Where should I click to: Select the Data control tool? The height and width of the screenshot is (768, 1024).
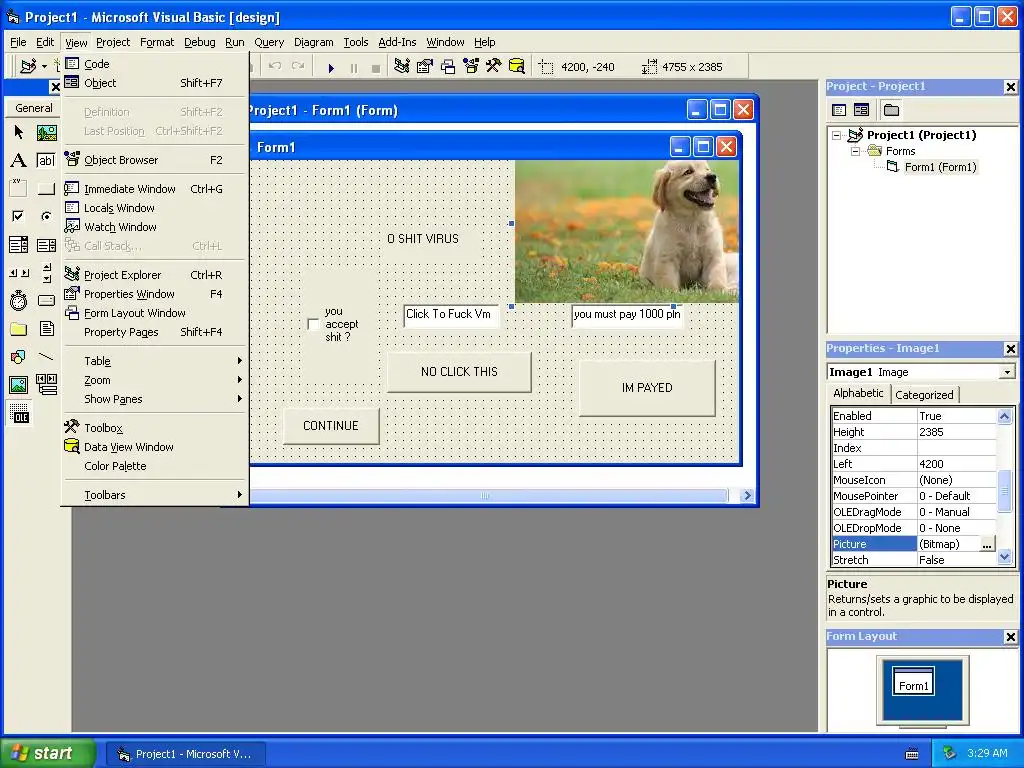(x=46, y=385)
